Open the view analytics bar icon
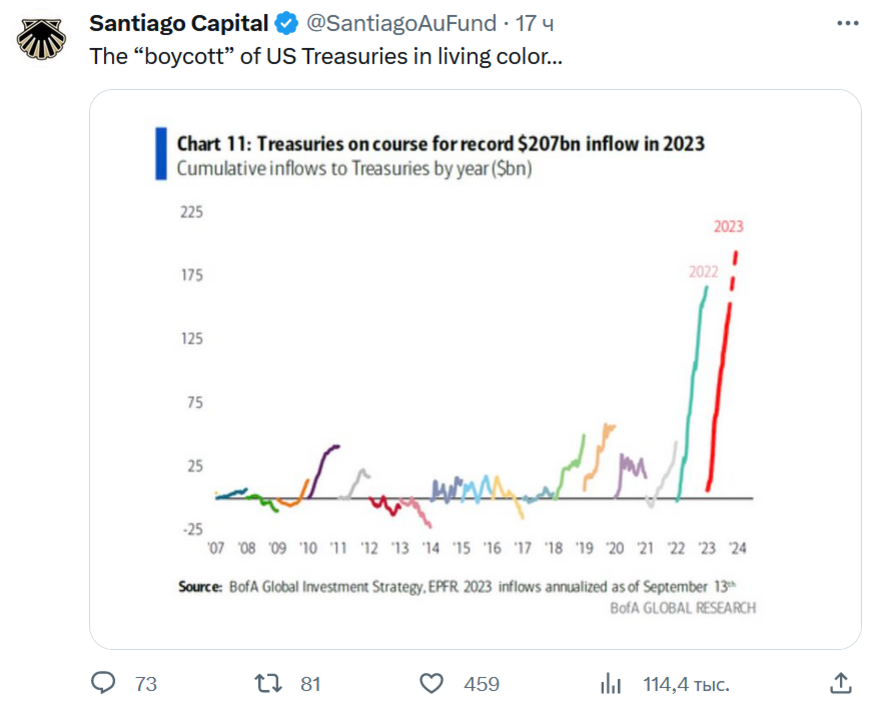878x713 pixels. coord(609,683)
